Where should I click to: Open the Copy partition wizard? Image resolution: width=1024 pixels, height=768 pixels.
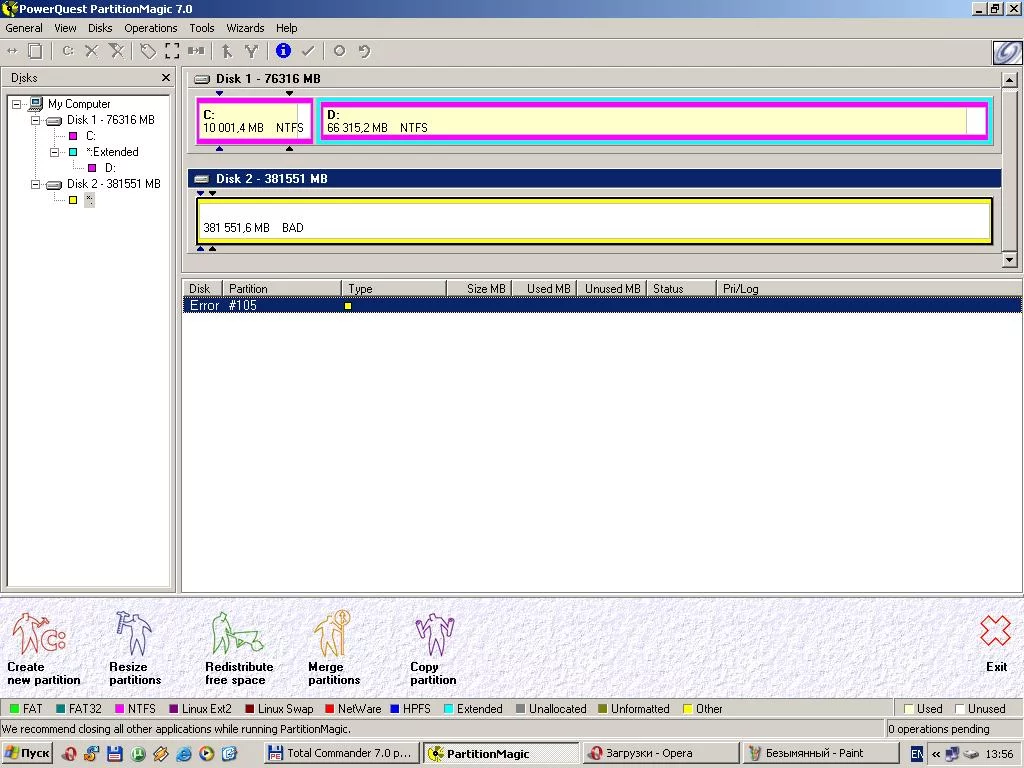coord(433,635)
